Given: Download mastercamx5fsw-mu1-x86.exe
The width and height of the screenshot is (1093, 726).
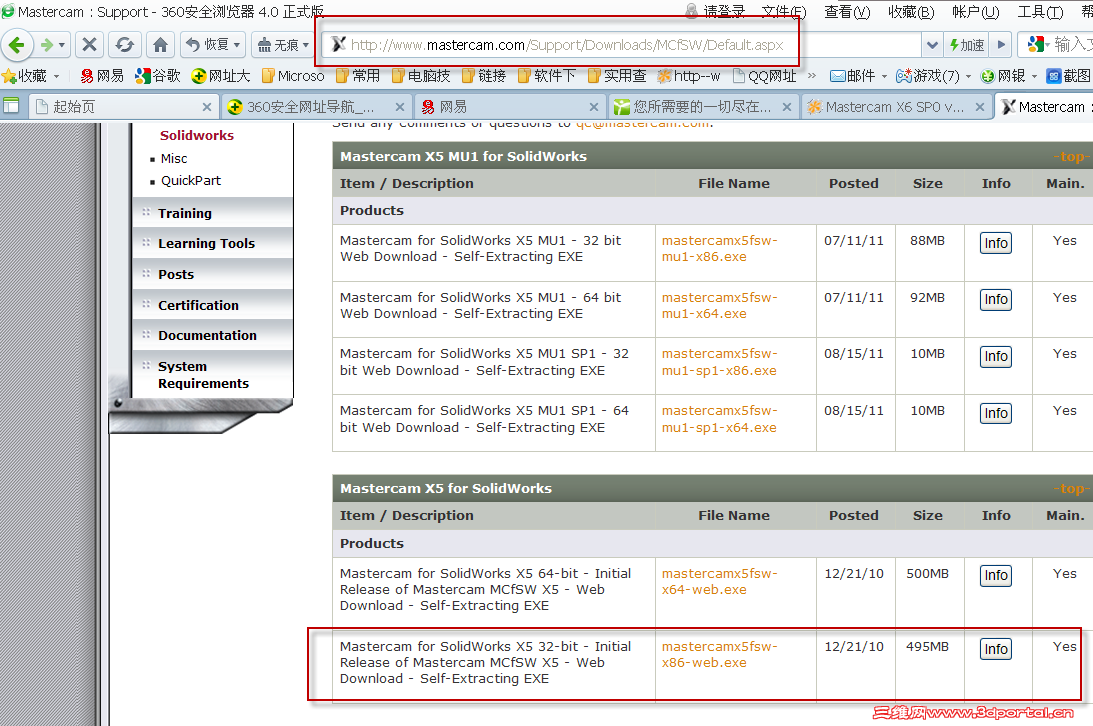Looking at the screenshot, I should point(719,249).
